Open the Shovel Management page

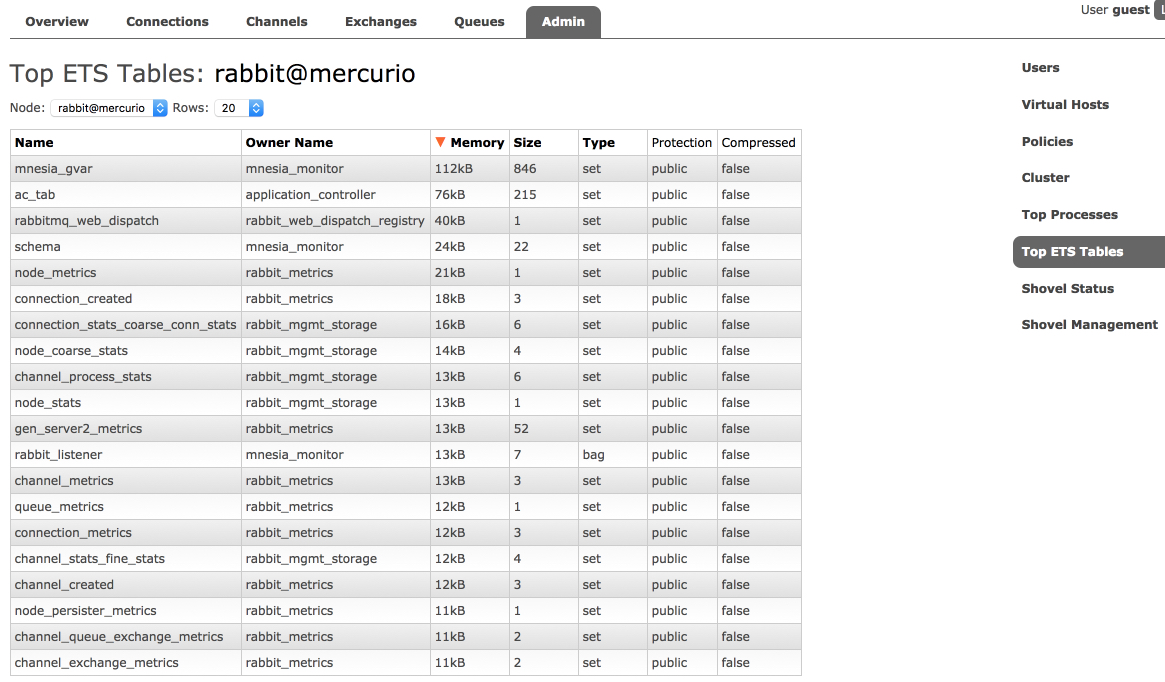point(1089,325)
